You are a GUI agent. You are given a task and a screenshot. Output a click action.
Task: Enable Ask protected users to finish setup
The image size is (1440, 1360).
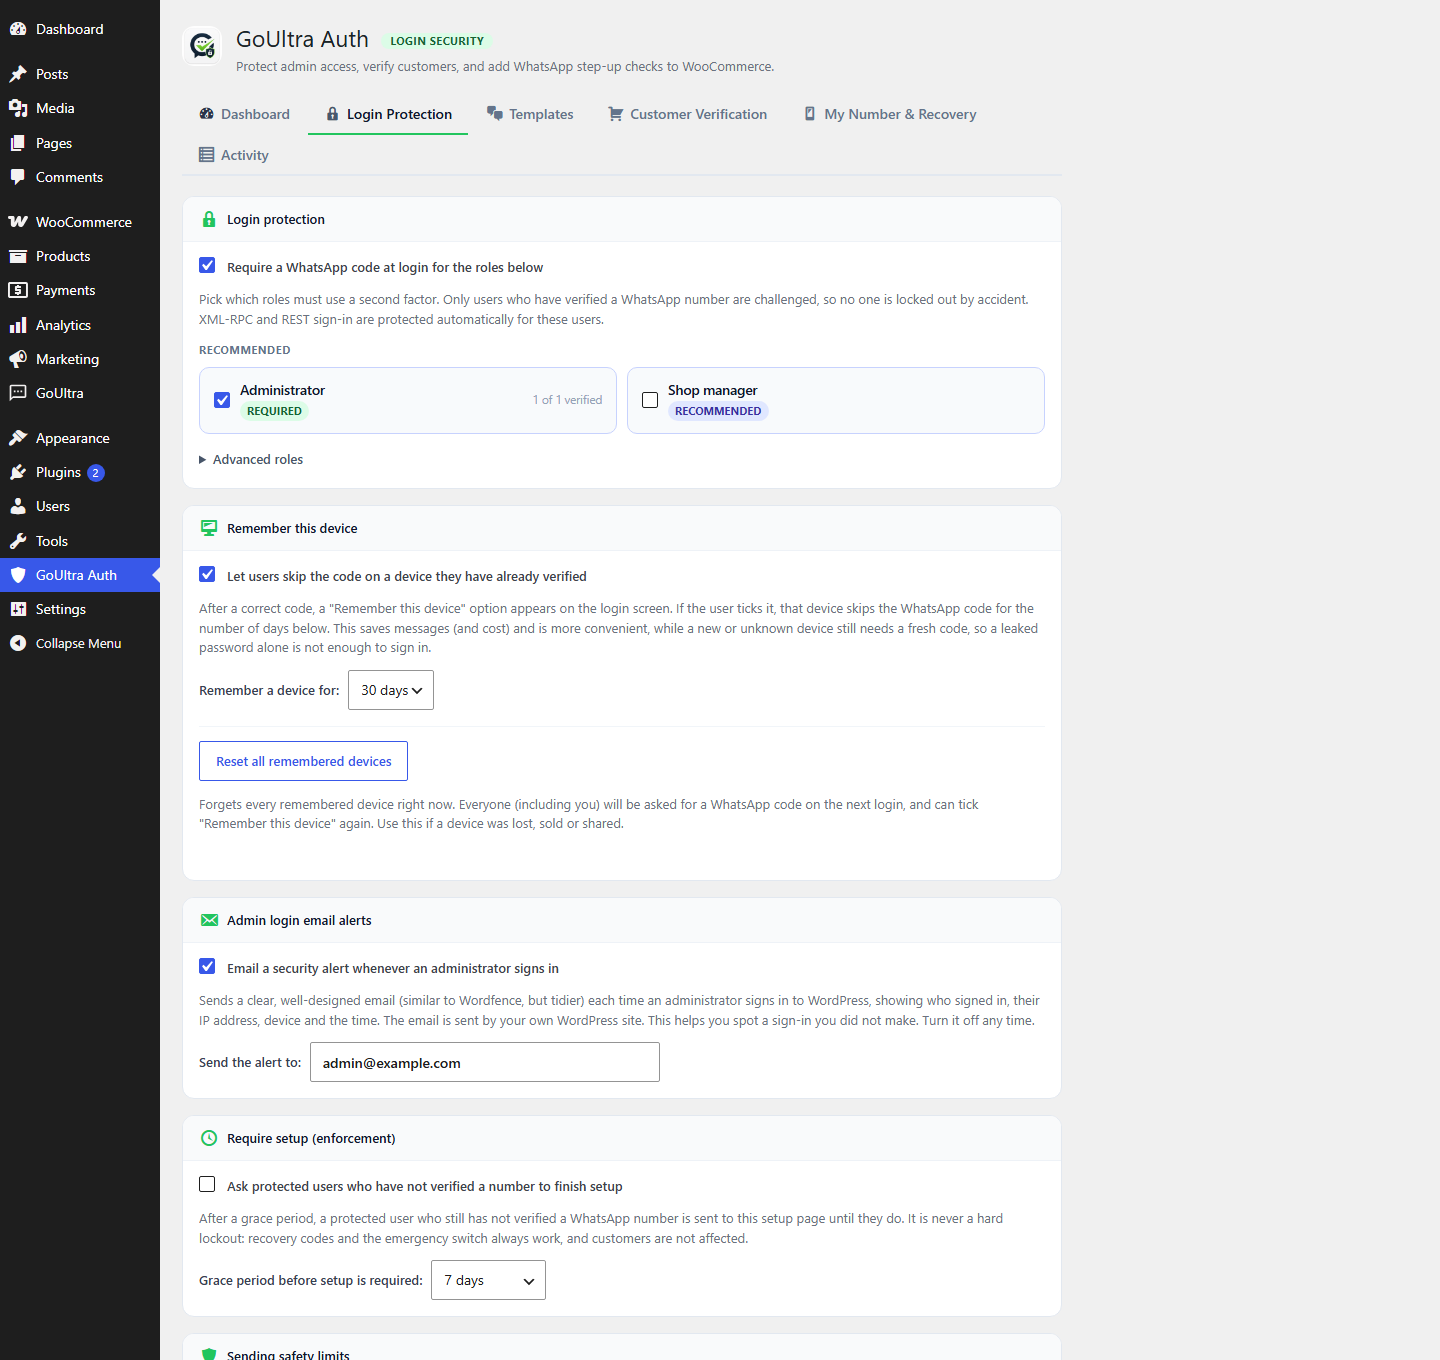[207, 1184]
